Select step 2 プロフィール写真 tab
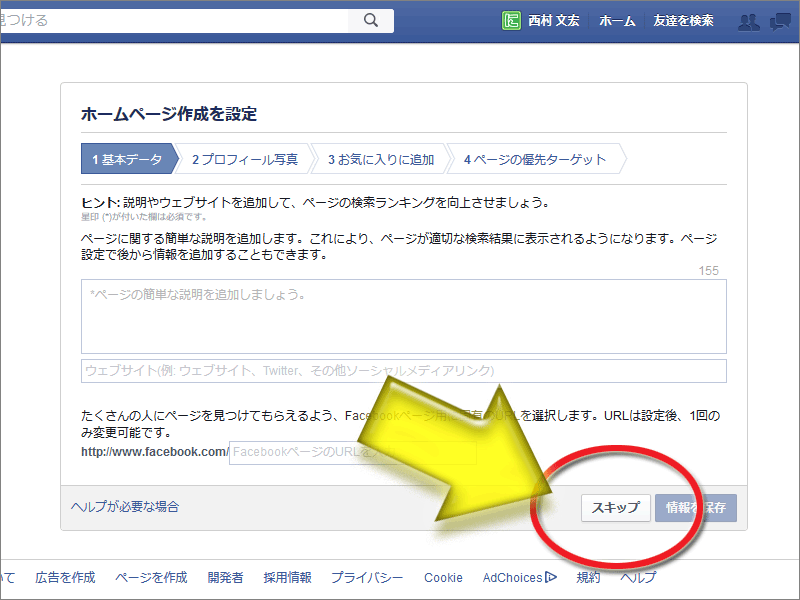This screenshot has width=800, height=600. pos(244,159)
